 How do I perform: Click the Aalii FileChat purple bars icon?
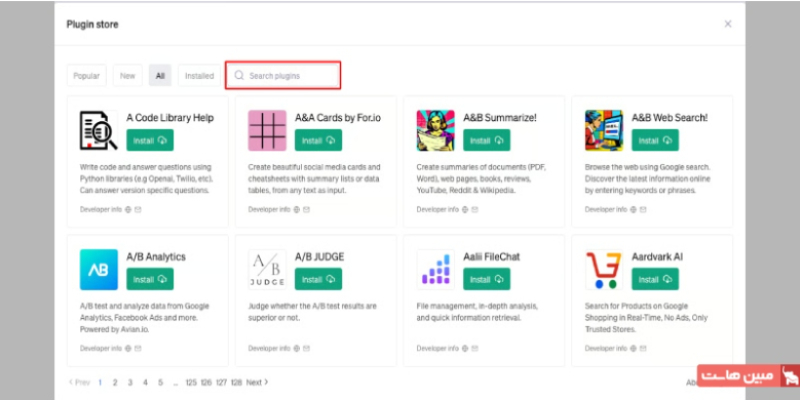pyautogui.click(x=435, y=269)
